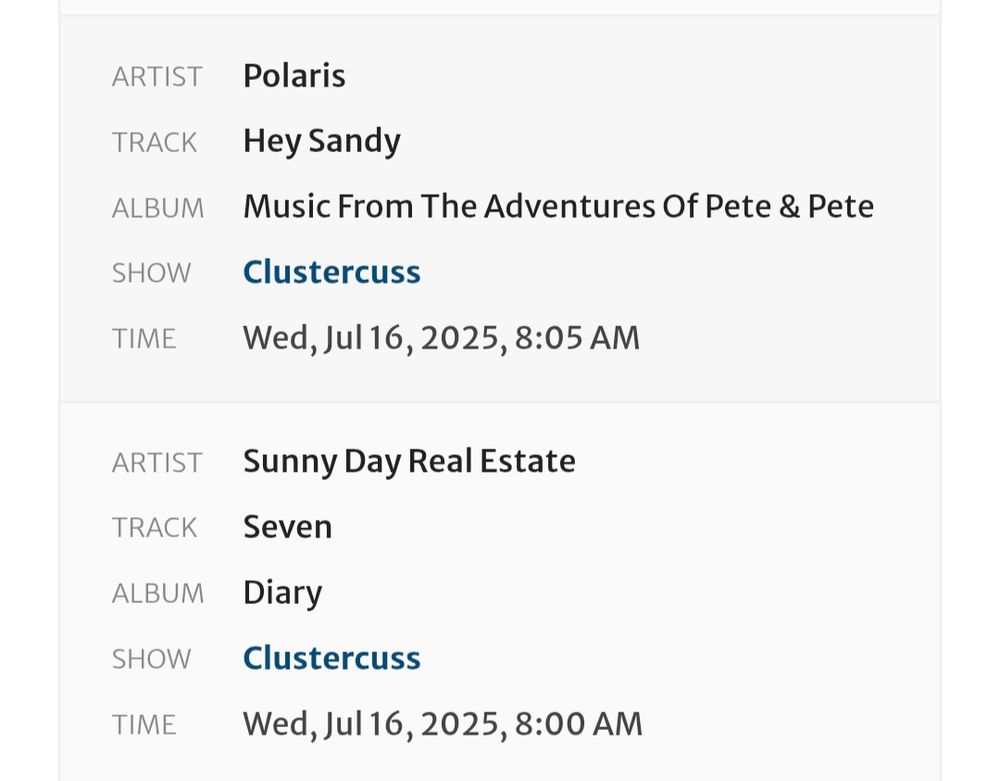Click the album Music From The Adventures Of Pete & Pete

(x=559, y=206)
